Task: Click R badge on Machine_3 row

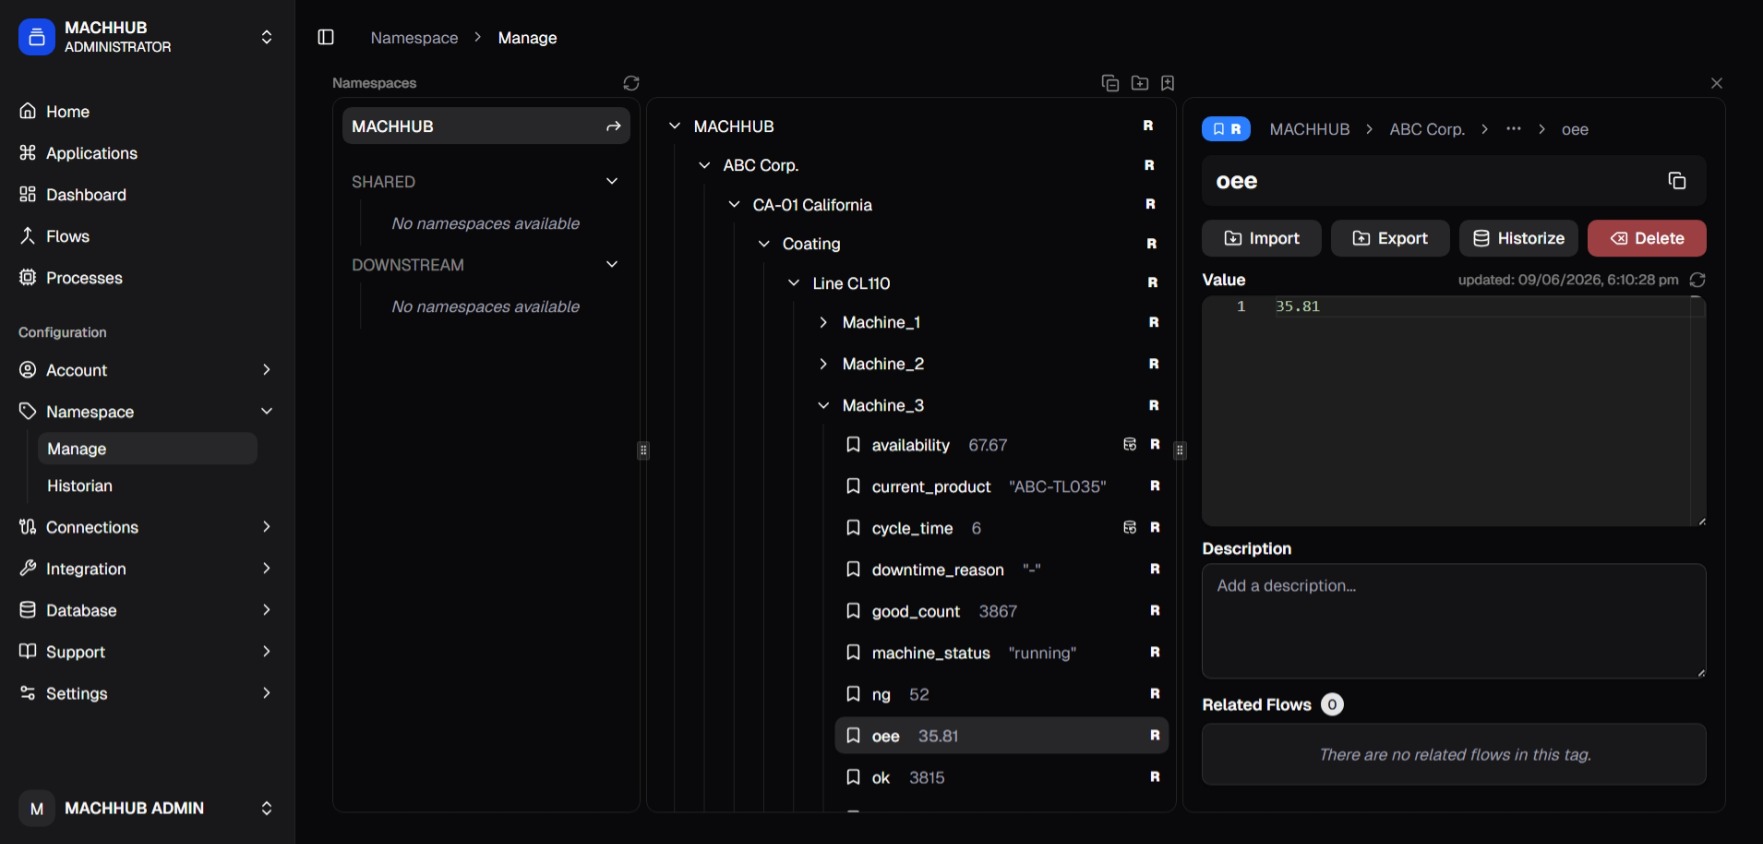Action: (x=1154, y=405)
